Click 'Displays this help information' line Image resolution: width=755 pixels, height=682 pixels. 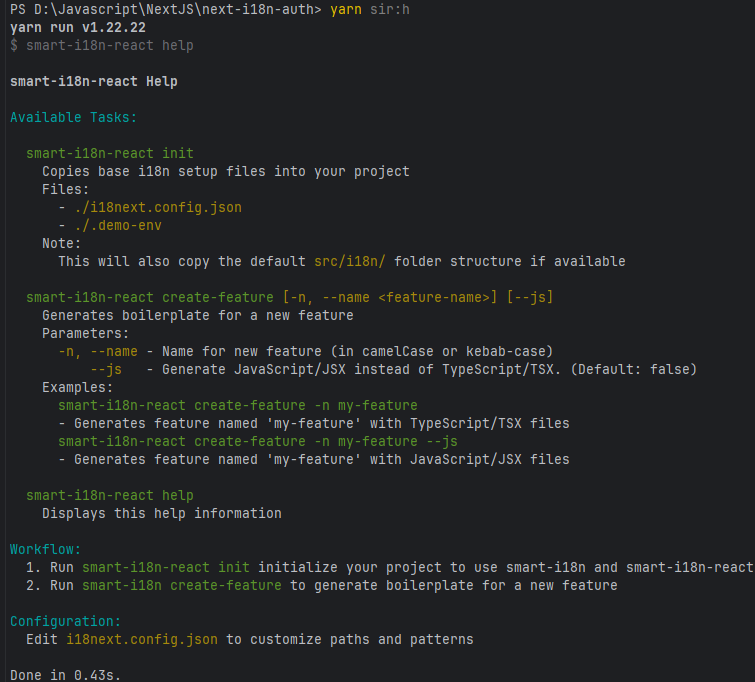(162, 513)
